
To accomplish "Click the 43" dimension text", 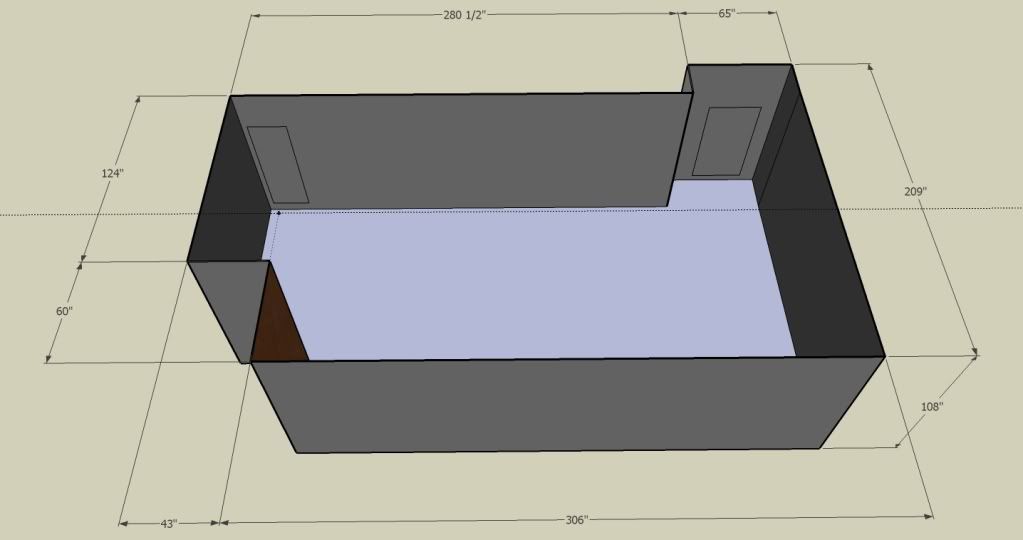I will (x=168, y=524).
